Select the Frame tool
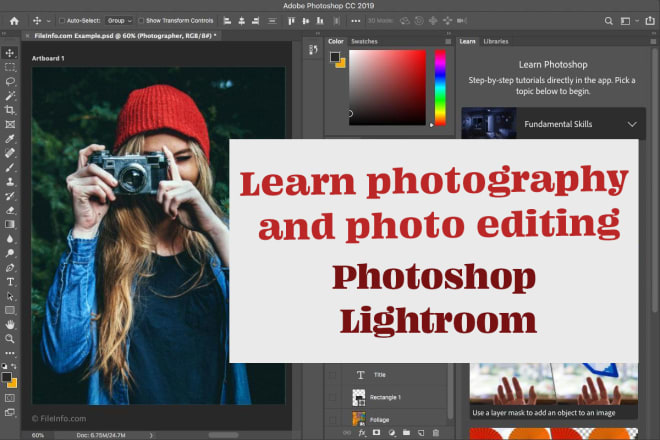 [x=10, y=124]
